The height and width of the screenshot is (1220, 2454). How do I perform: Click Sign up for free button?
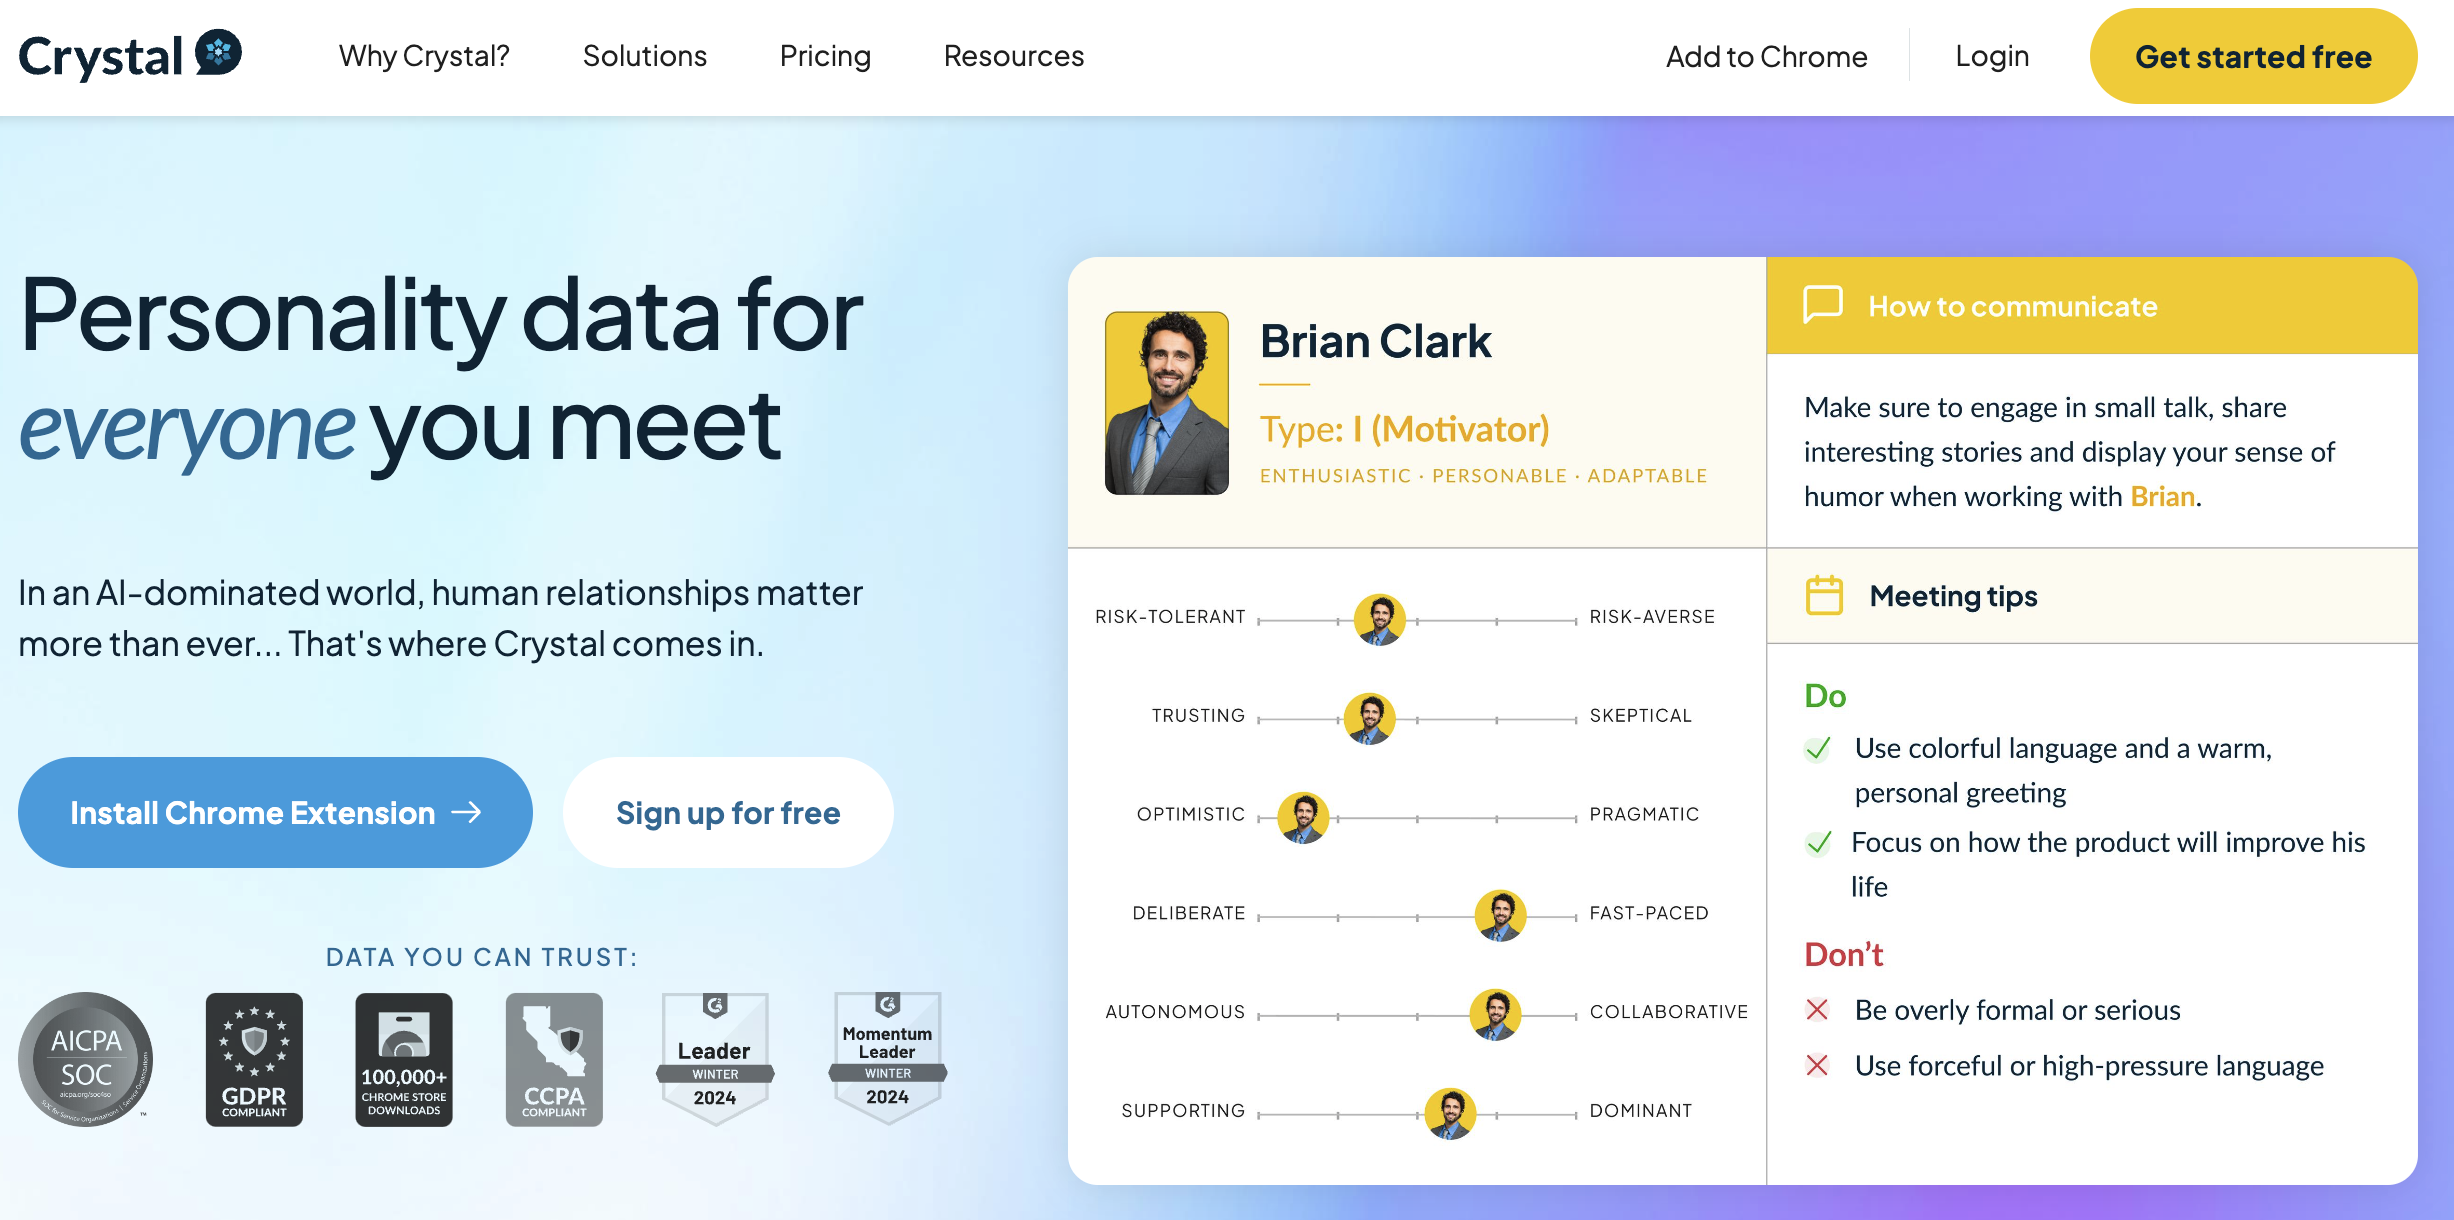point(728,812)
